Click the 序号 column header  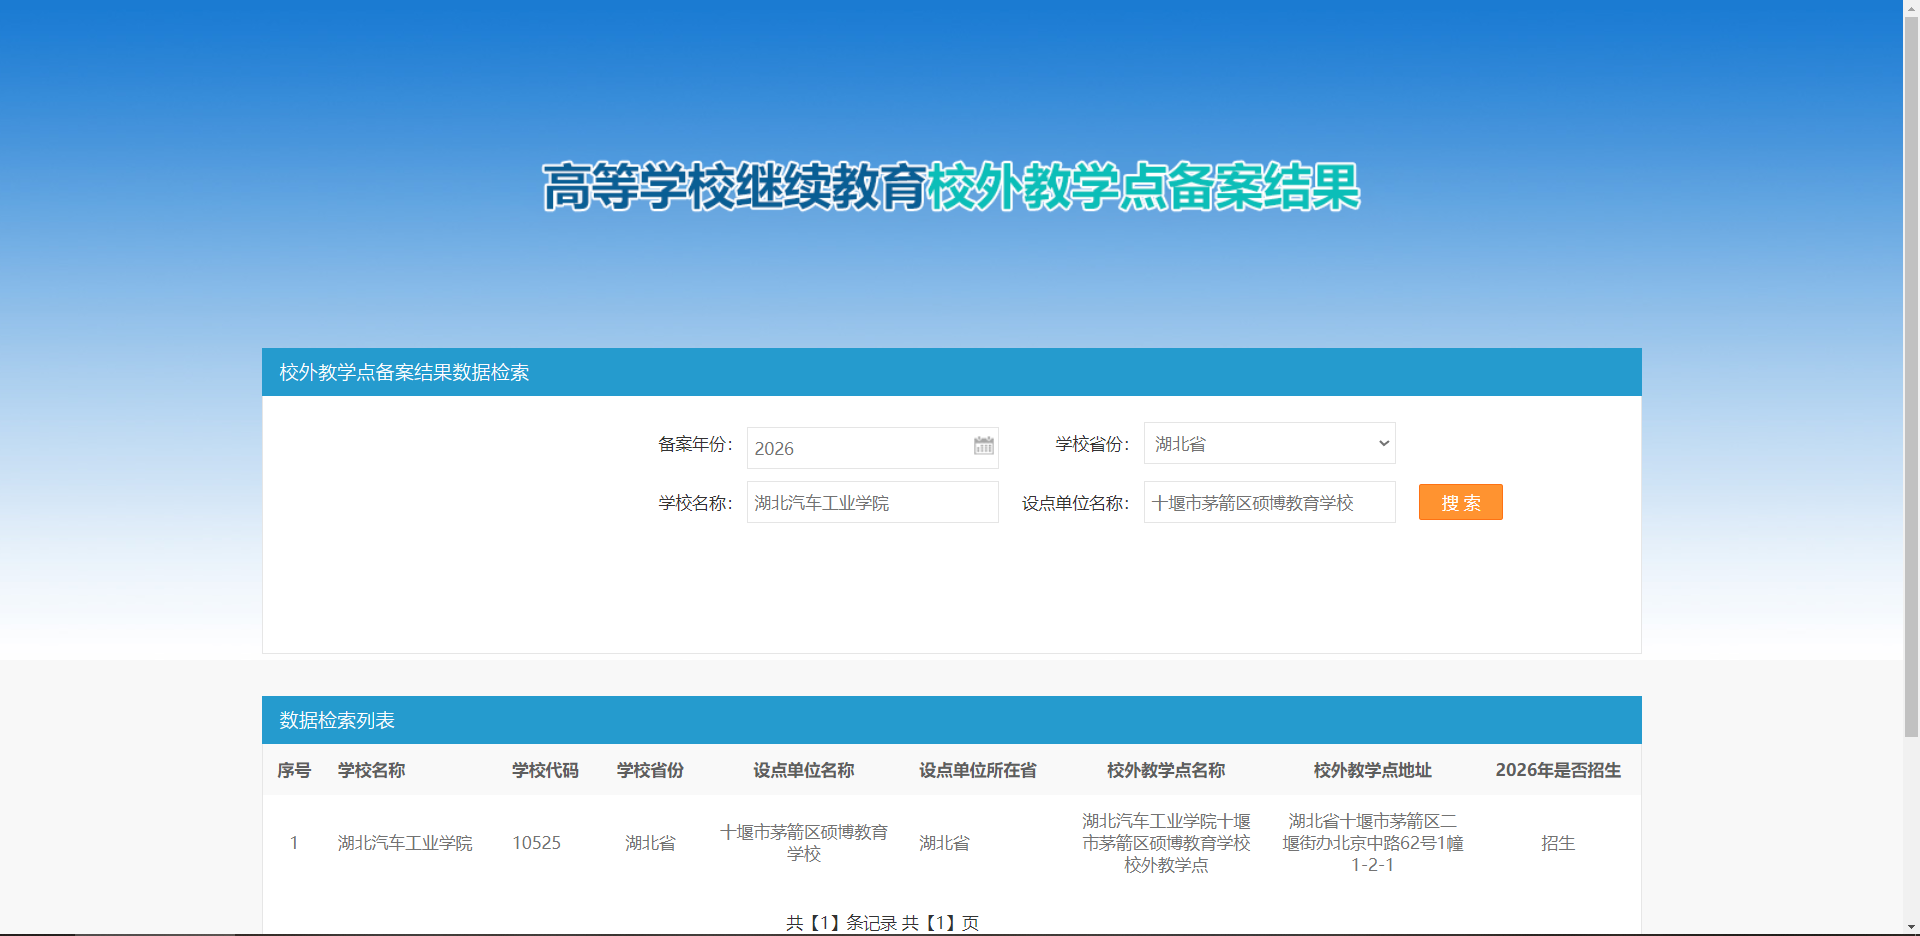(x=294, y=770)
